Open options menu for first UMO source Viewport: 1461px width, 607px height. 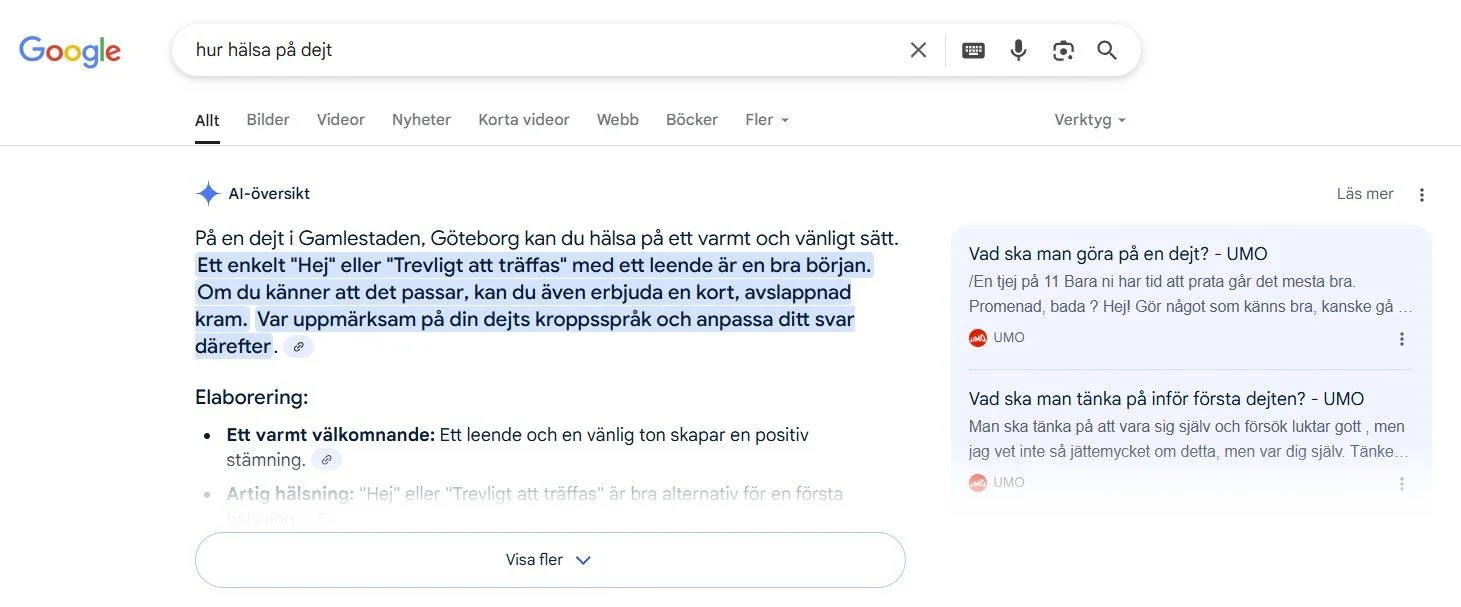(x=1402, y=339)
